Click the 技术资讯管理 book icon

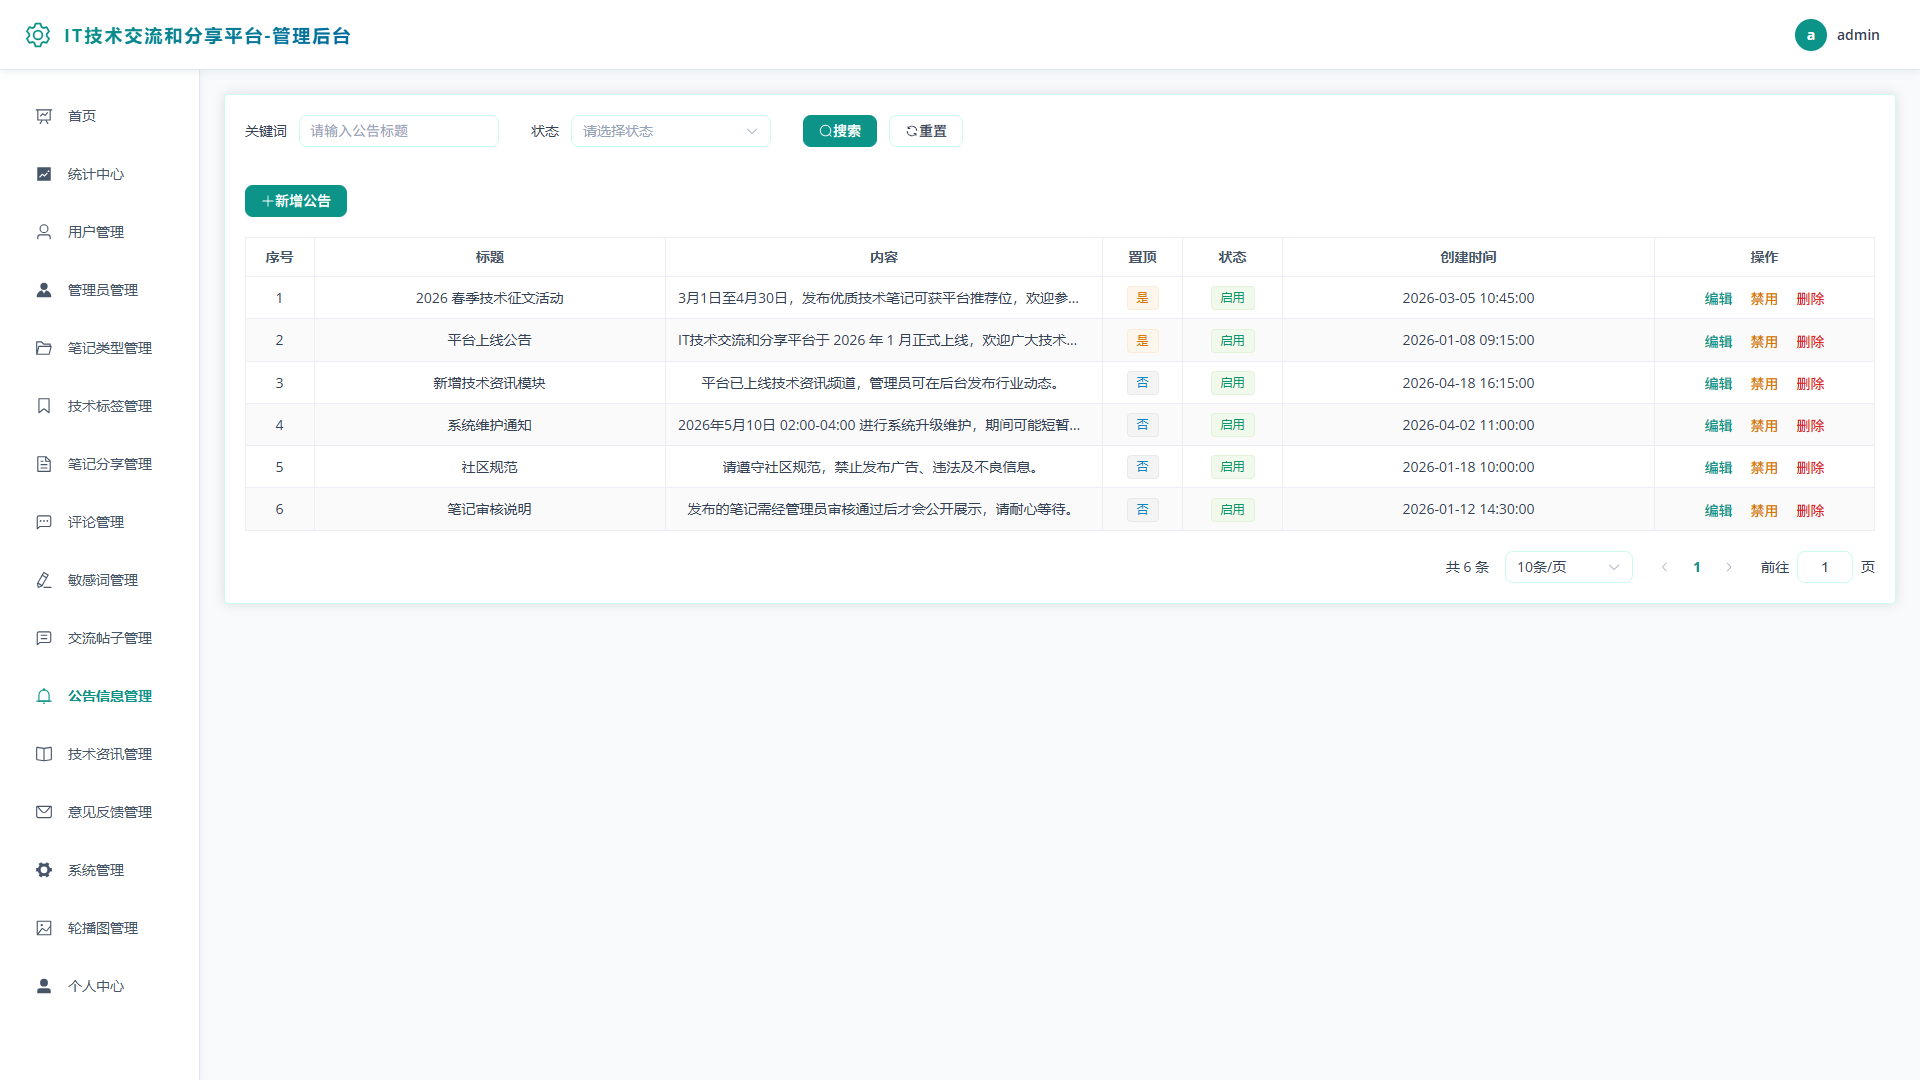pyautogui.click(x=44, y=754)
